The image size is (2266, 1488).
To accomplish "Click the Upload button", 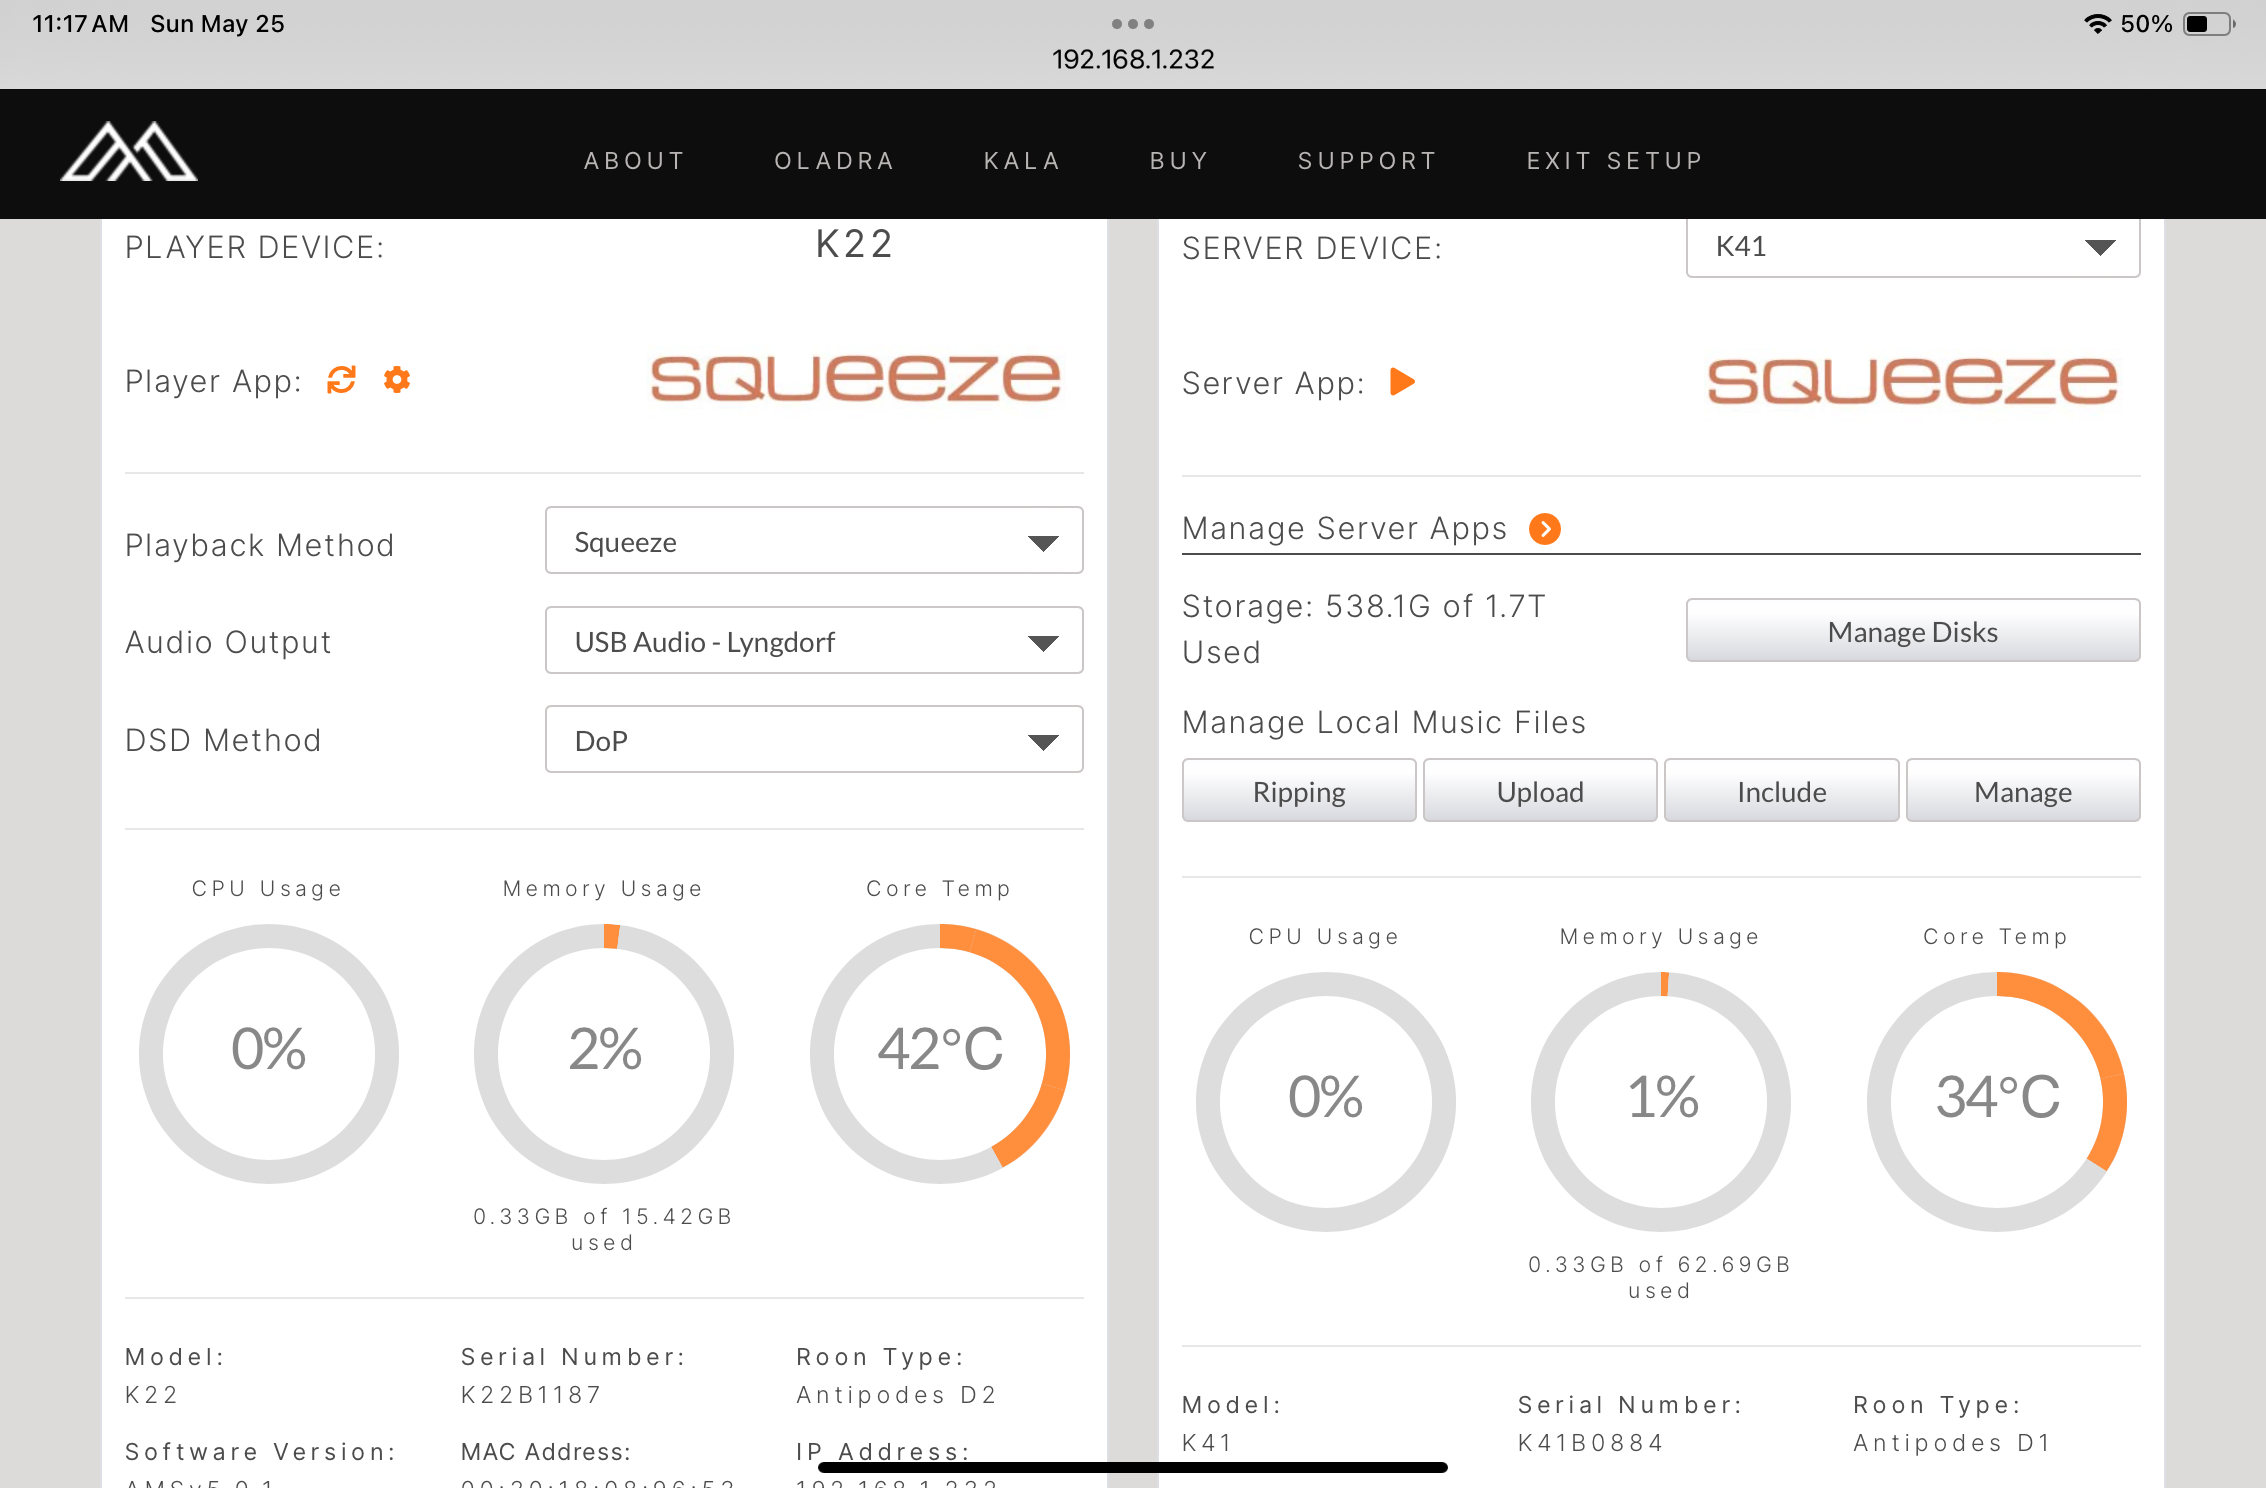I will tap(1540, 791).
